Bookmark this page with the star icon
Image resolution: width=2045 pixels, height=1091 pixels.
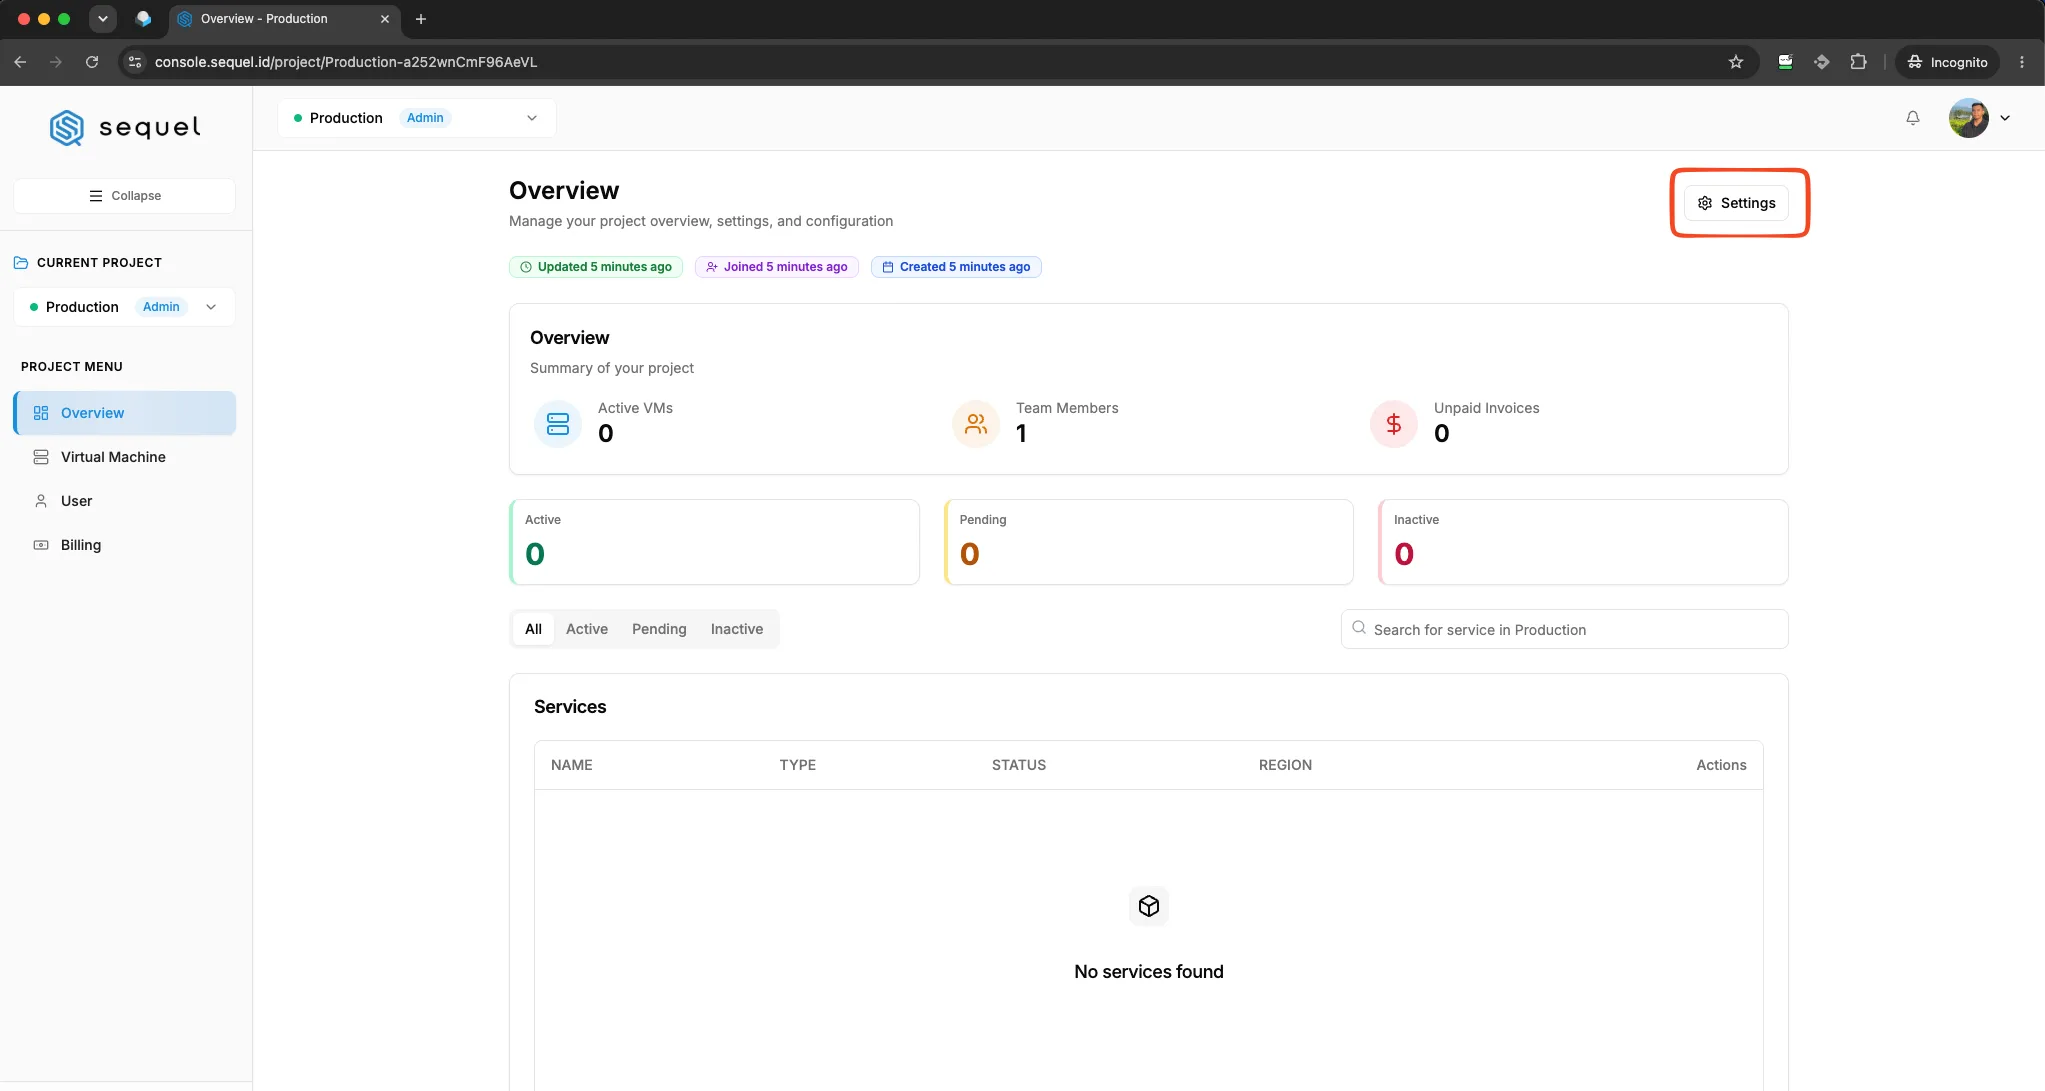[1736, 62]
